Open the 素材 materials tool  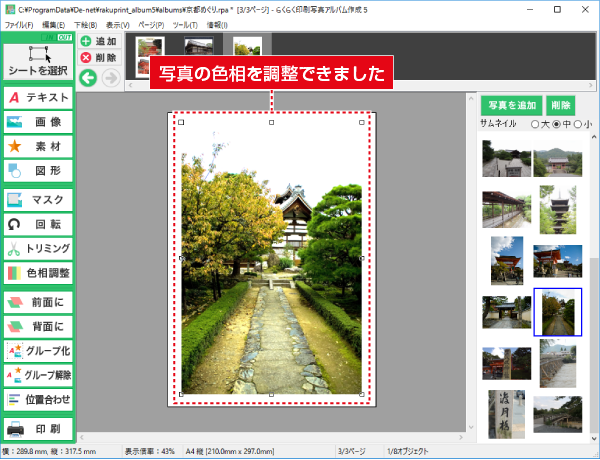38,147
